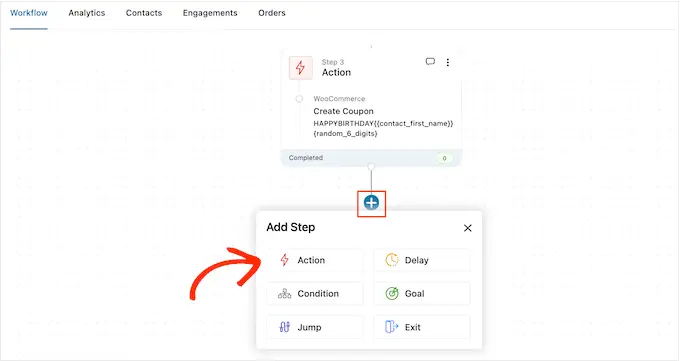Image resolution: width=680 pixels, height=361 pixels.
Task: Click the Completed count badge
Action: pos(445,158)
